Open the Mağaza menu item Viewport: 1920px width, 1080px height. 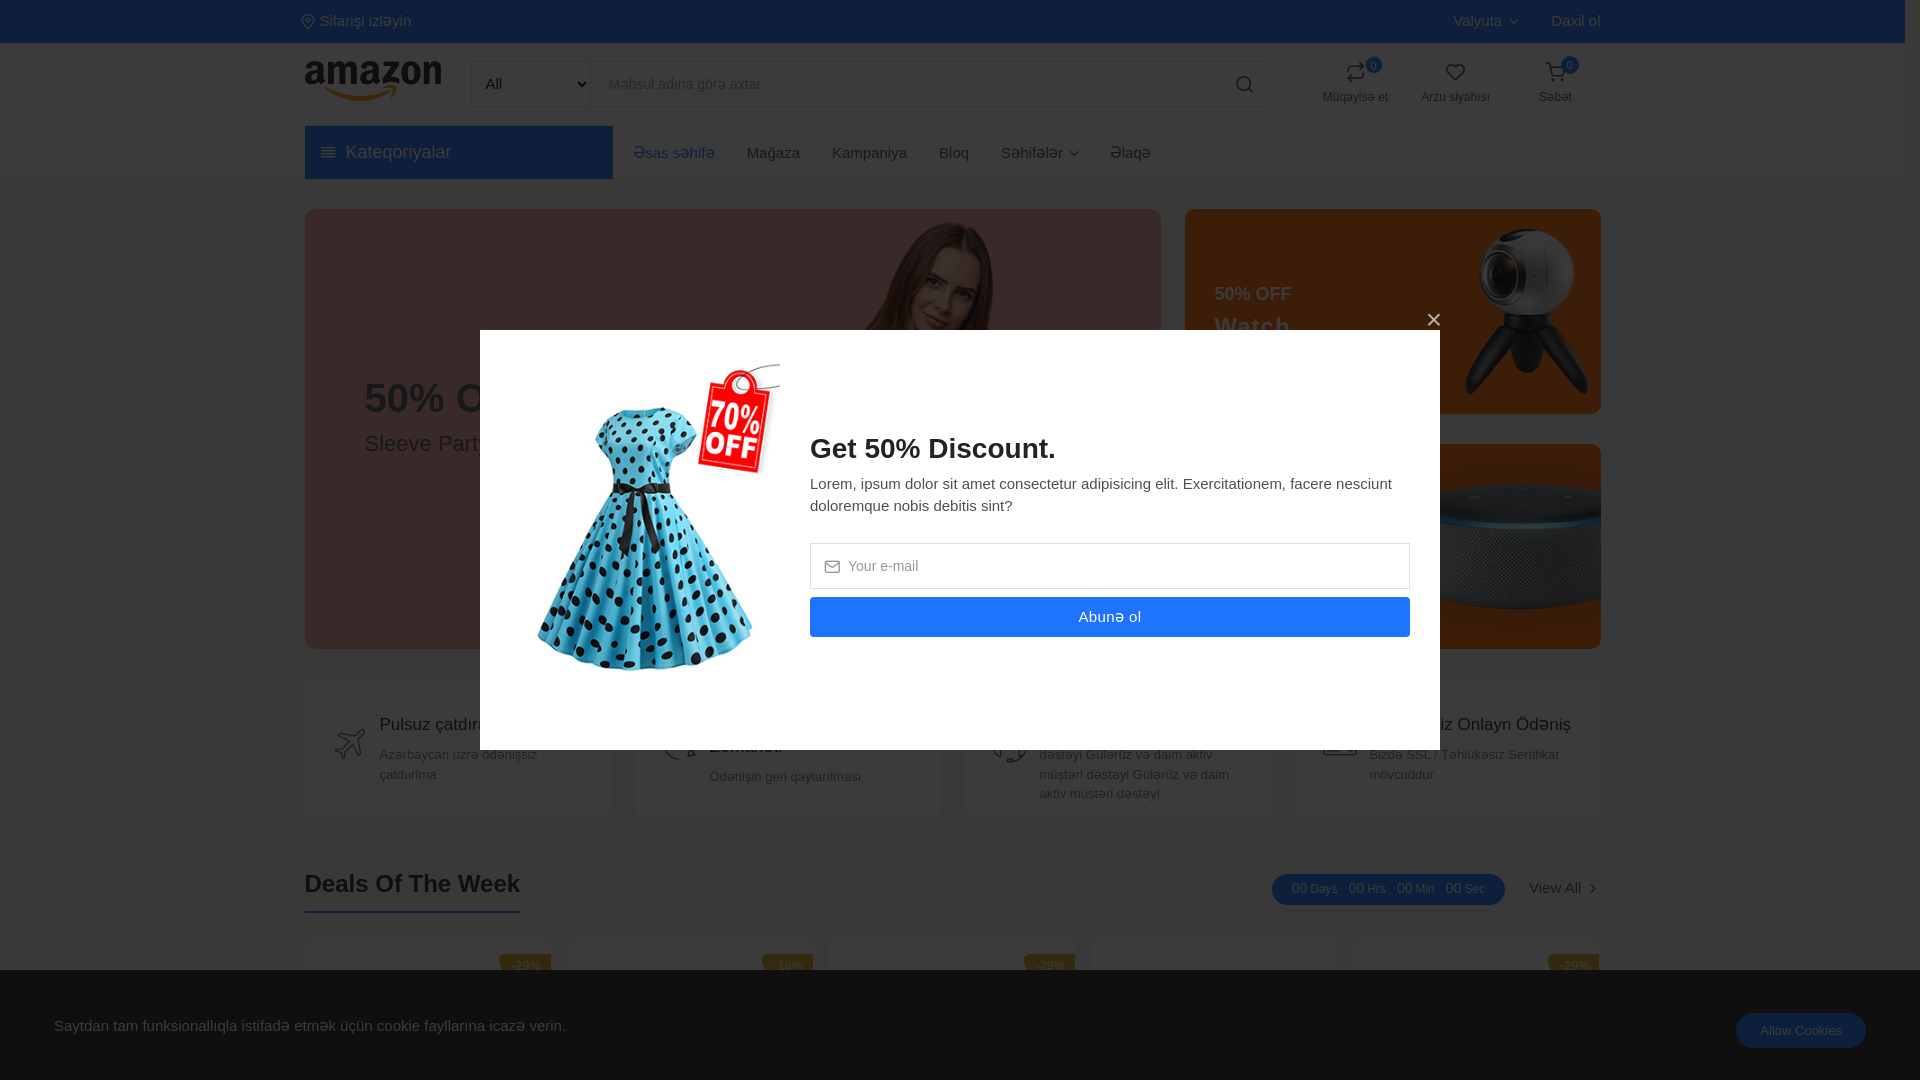pyautogui.click(x=773, y=153)
